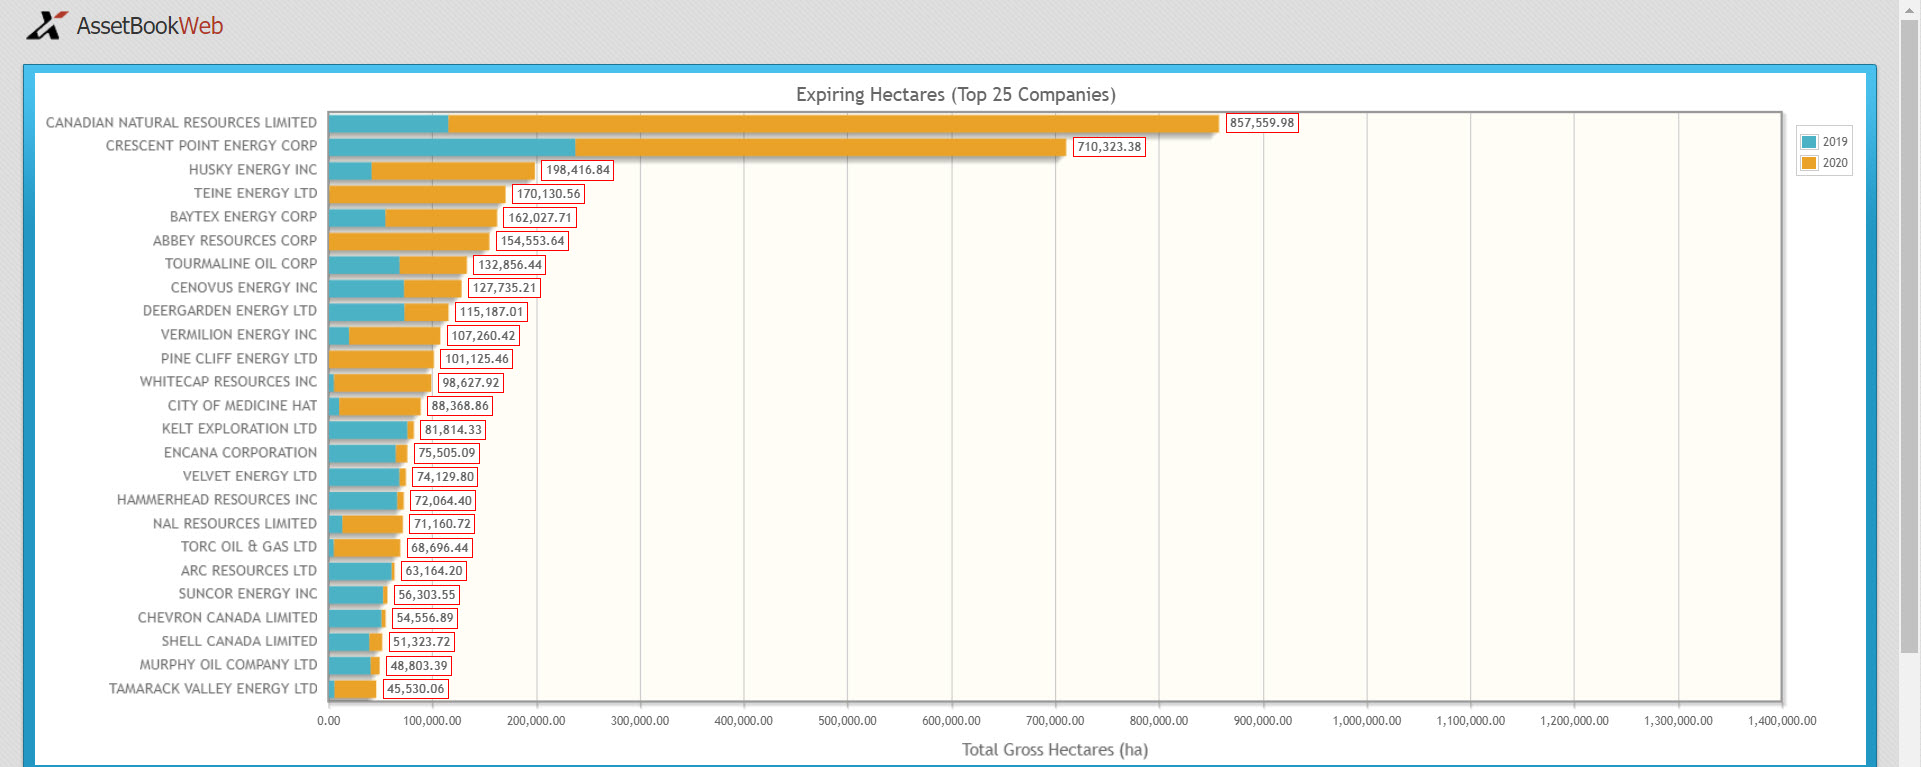Screen dimensions: 1921x767
Task: Toggle the 2020 legend color swatch
Action: point(1808,163)
